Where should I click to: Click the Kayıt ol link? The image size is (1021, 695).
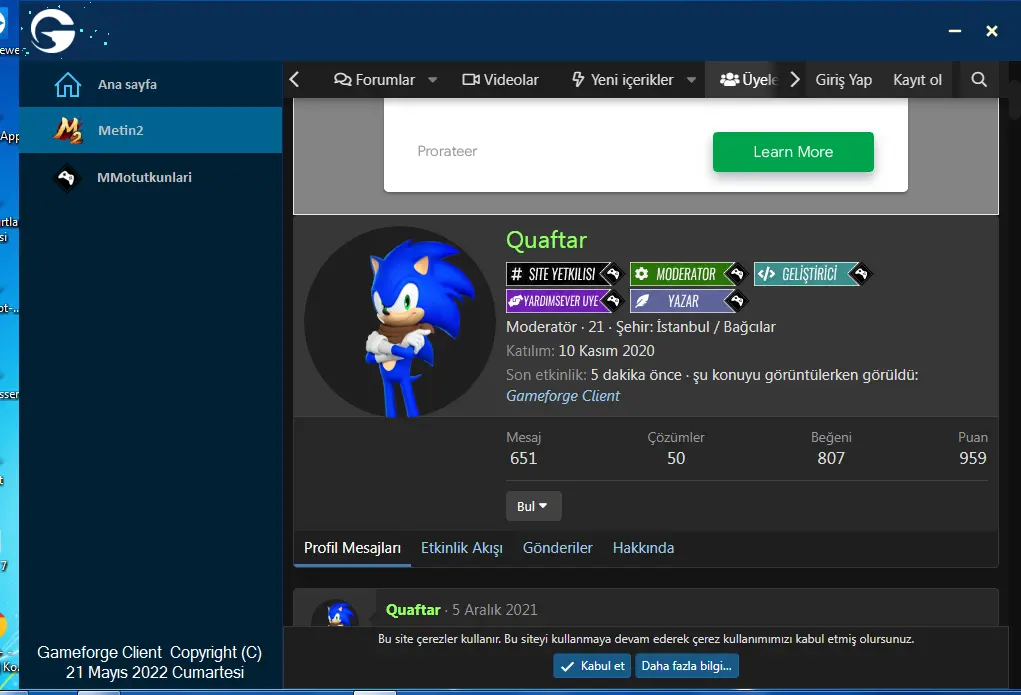[917, 79]
